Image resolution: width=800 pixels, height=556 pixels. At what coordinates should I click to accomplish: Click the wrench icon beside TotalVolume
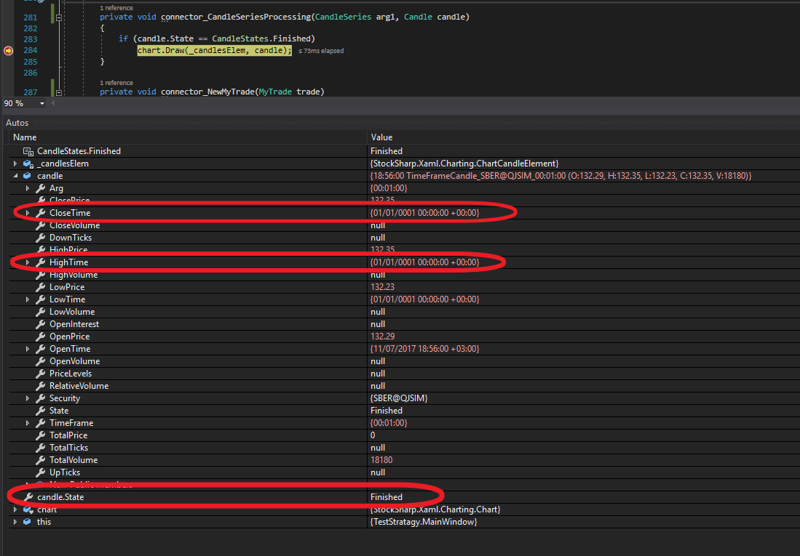tap(41, 460)
